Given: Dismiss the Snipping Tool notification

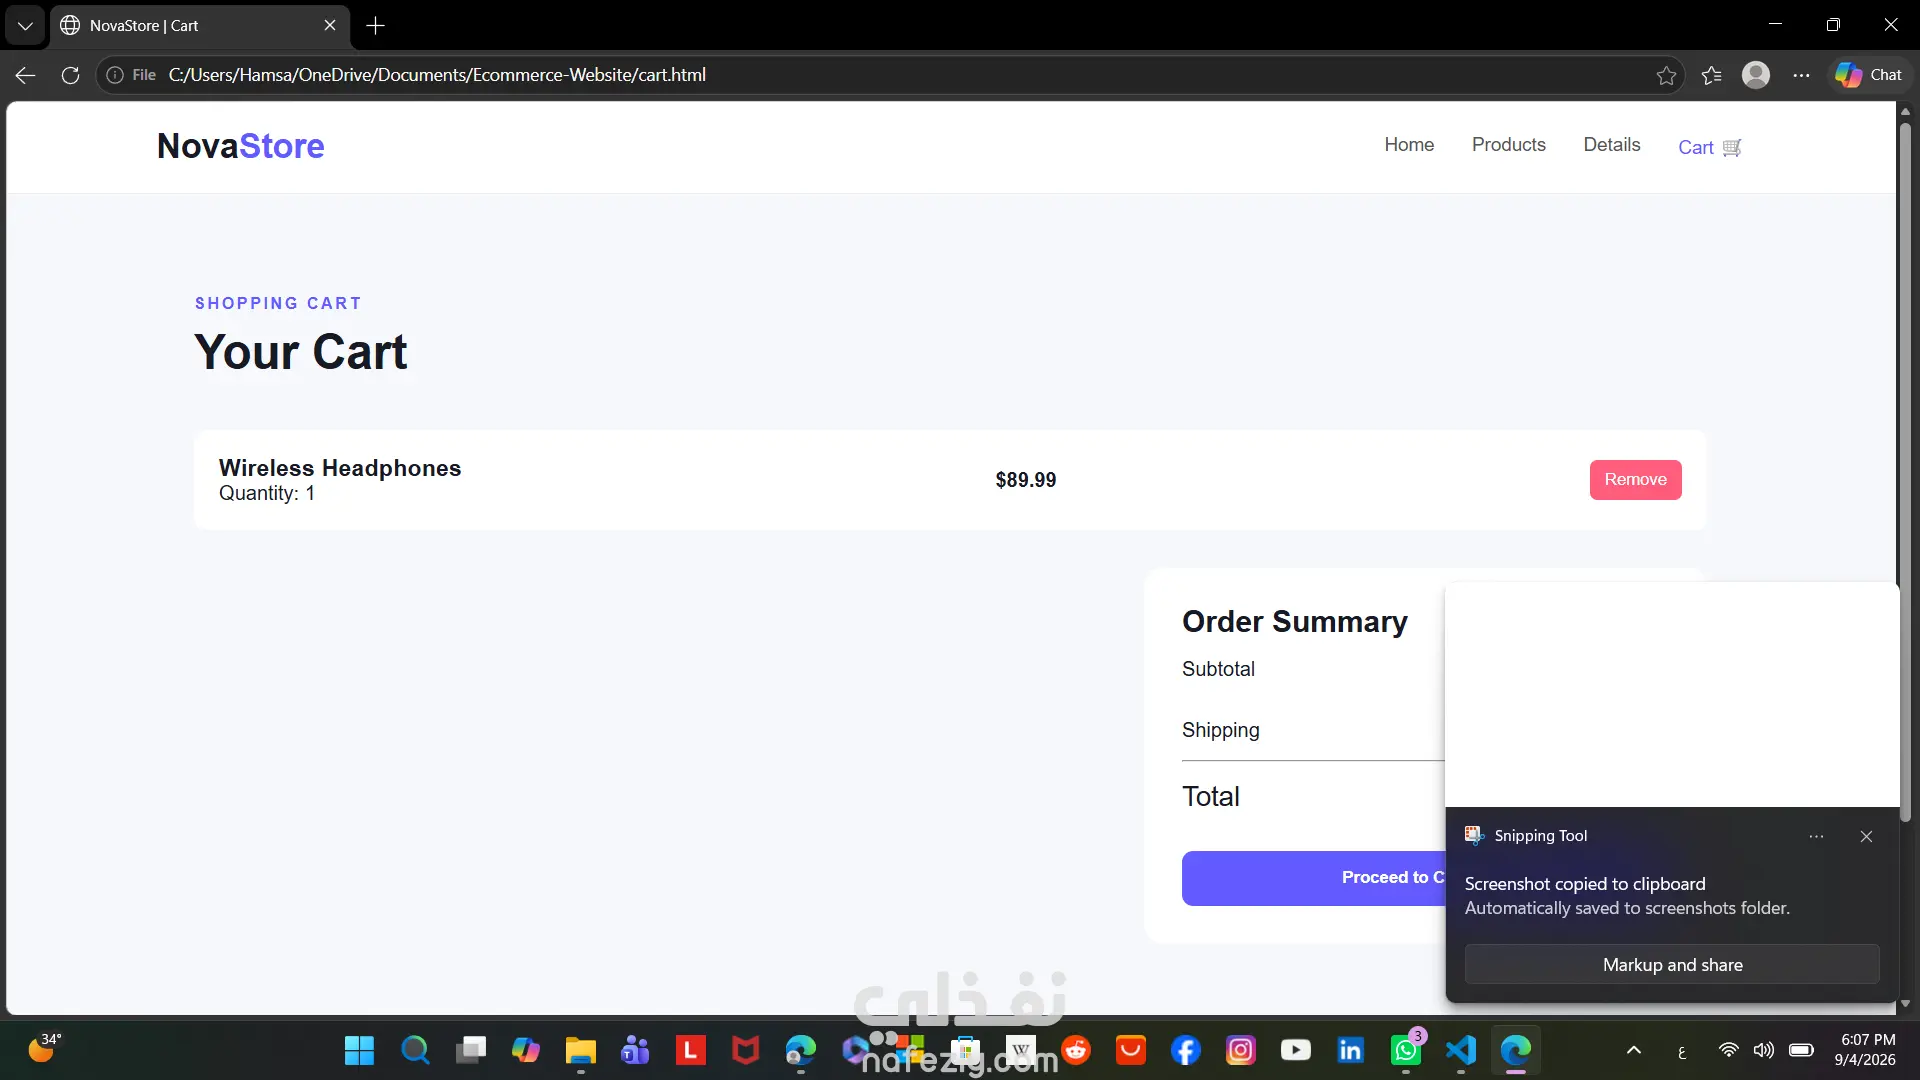Looking at the screenshot, I should click(1866, 836).
